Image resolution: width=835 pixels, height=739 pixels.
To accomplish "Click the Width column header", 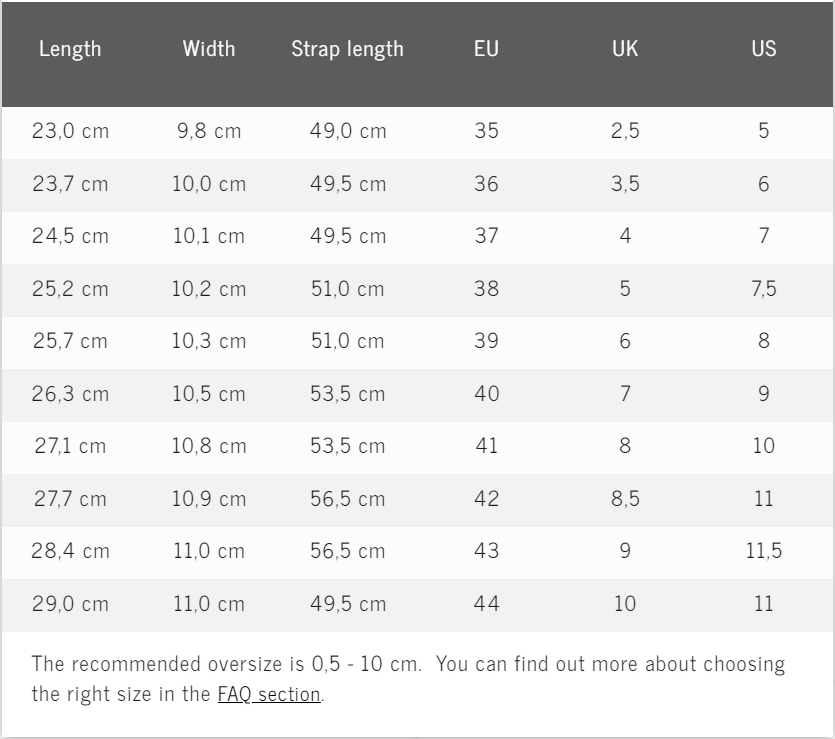I will (x=209, y=49).
